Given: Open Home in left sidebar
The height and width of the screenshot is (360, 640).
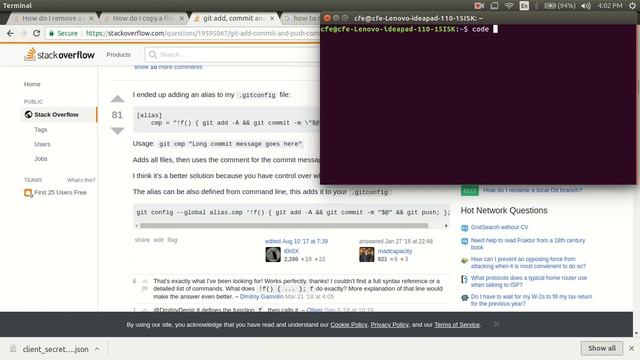Looking at the screenshot, I should (32, 84).
